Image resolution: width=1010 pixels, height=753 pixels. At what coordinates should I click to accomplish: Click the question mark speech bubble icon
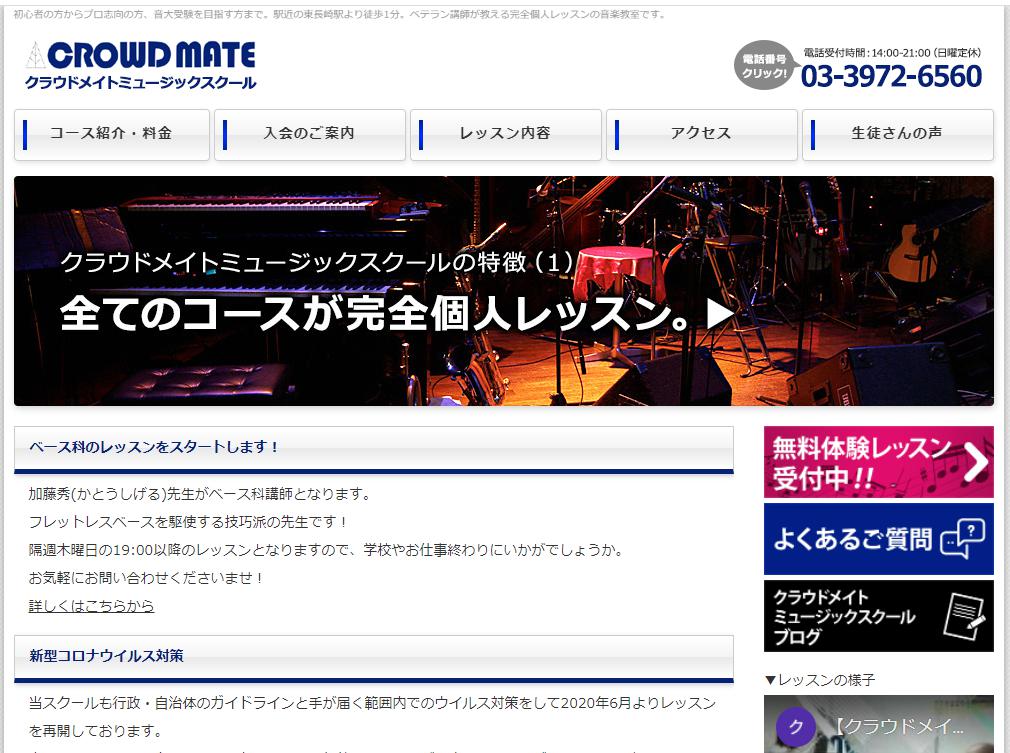(963, 539)
